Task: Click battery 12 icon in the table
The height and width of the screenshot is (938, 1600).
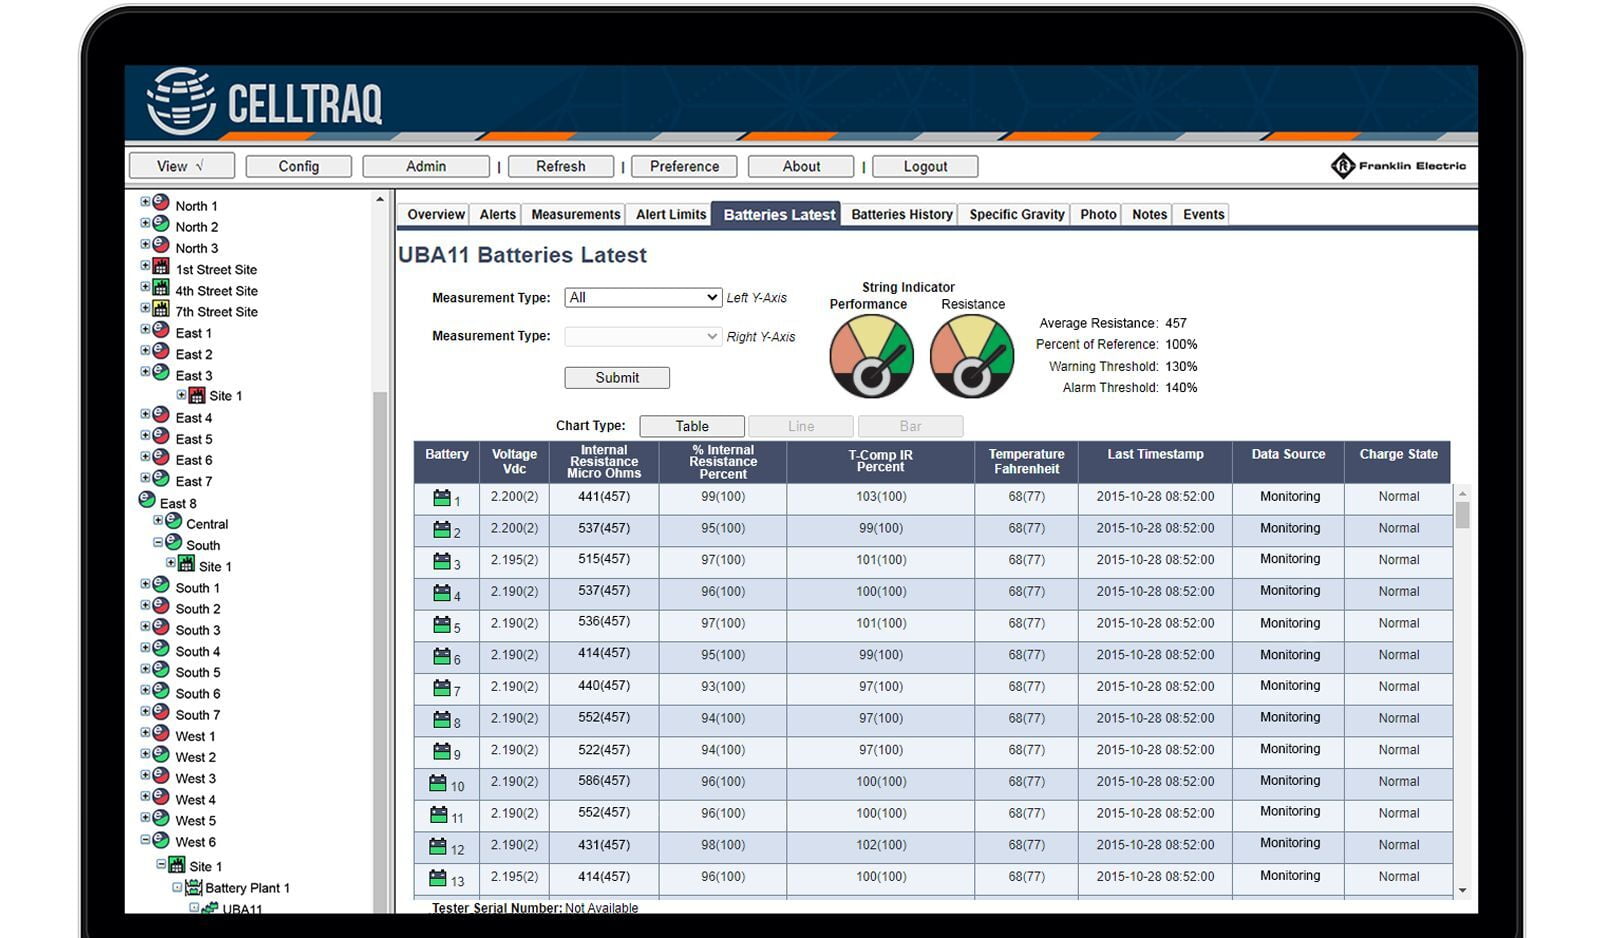Action: 438,846
